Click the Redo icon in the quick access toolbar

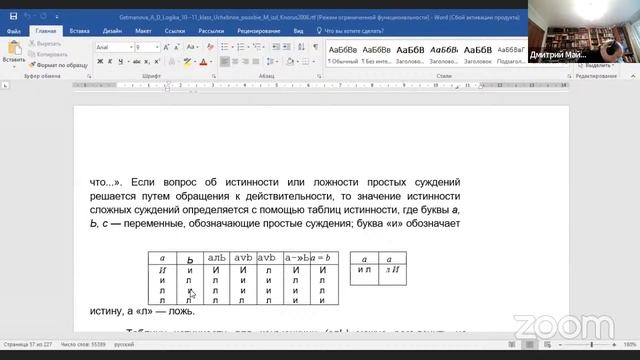coord(43,16)
